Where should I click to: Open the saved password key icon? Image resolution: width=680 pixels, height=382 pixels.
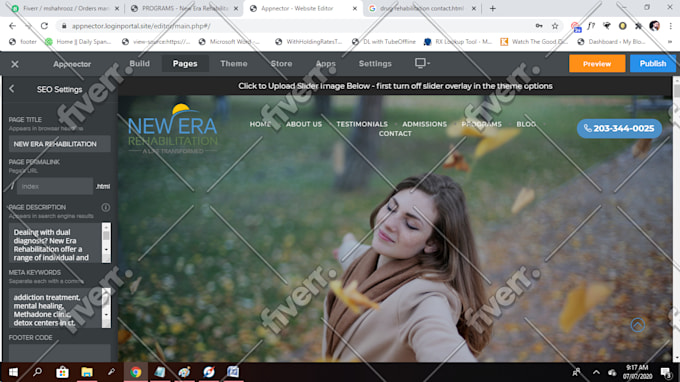point(539,26)
